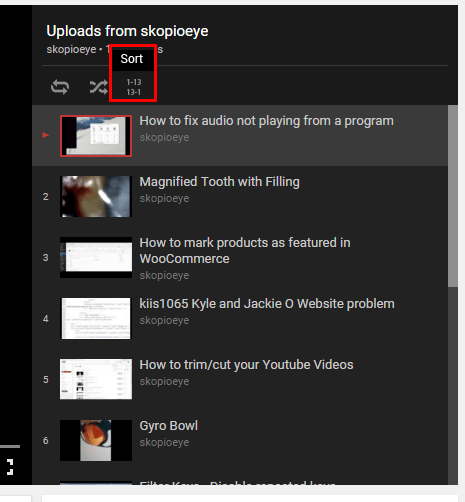Click skopioeye under How to trim/cut your Youtube Videos
This screenshot has height=502, width=465.
click(x=164, y=381)
